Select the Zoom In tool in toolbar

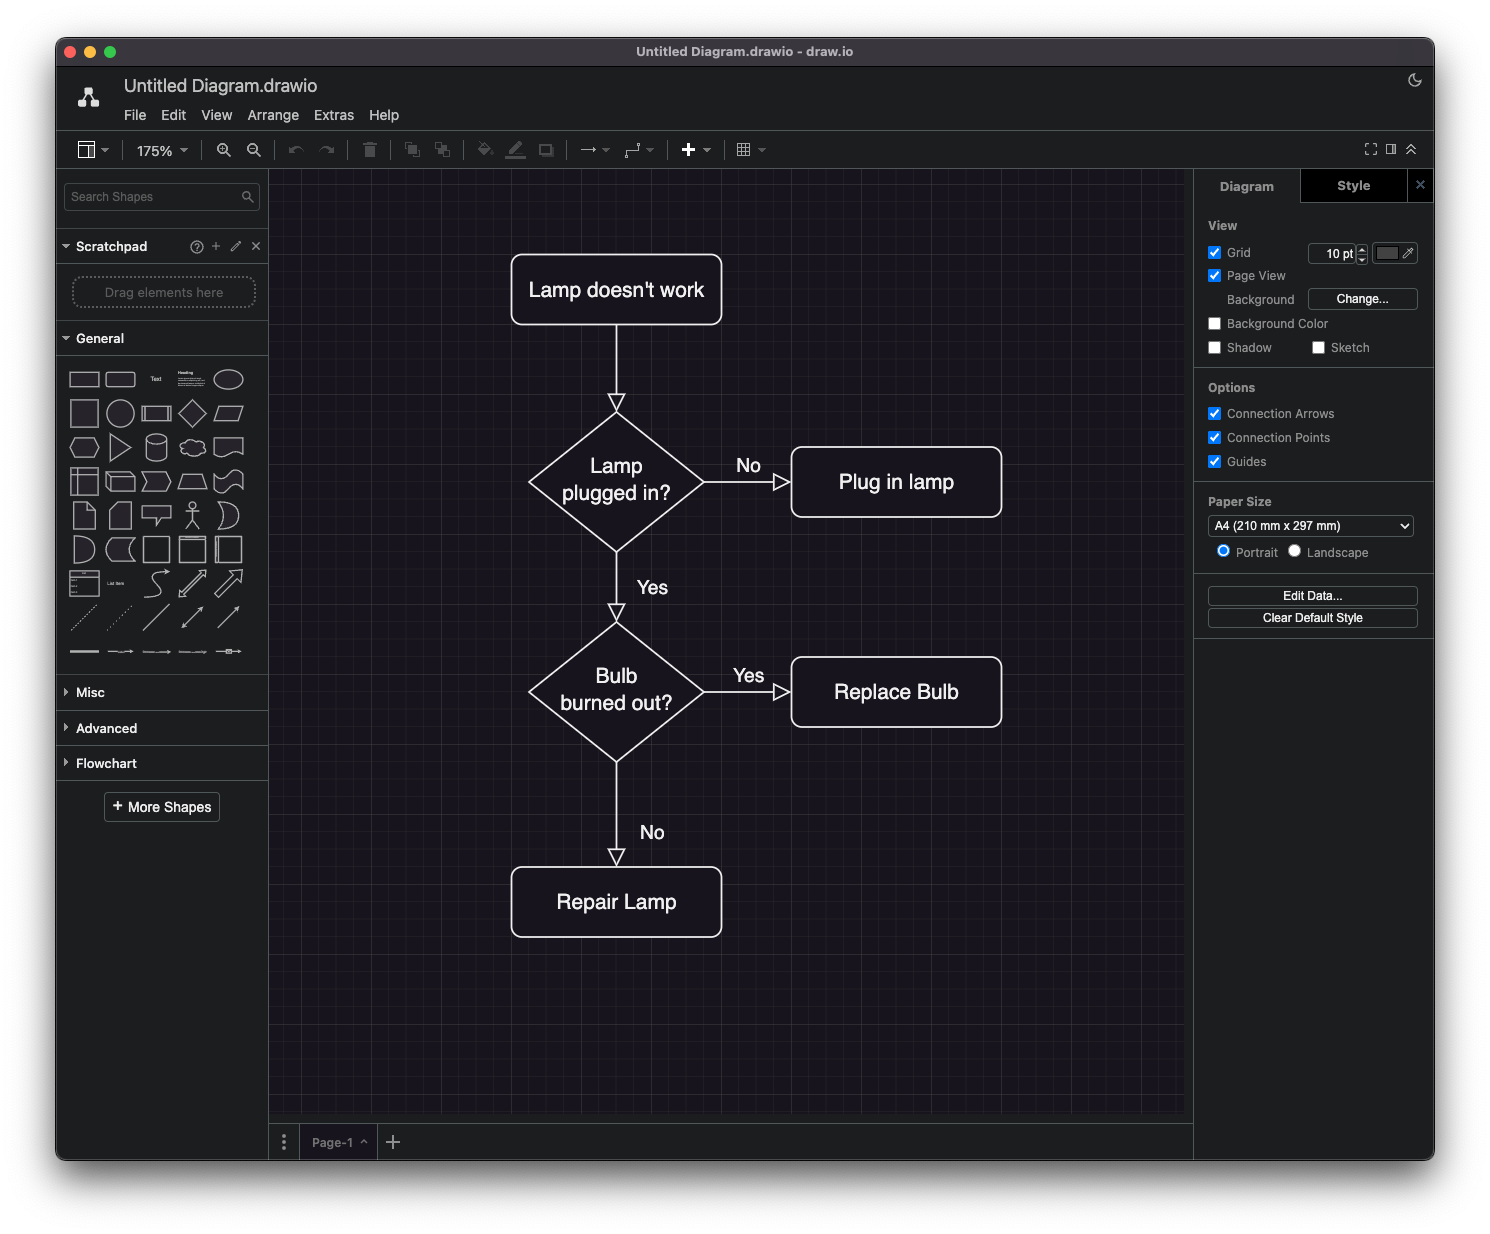pyautogui.click(x=223, y=149)
